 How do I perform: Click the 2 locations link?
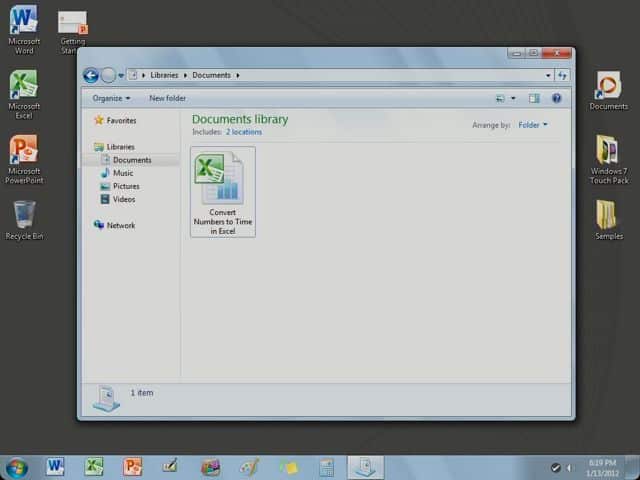(244, 132)
